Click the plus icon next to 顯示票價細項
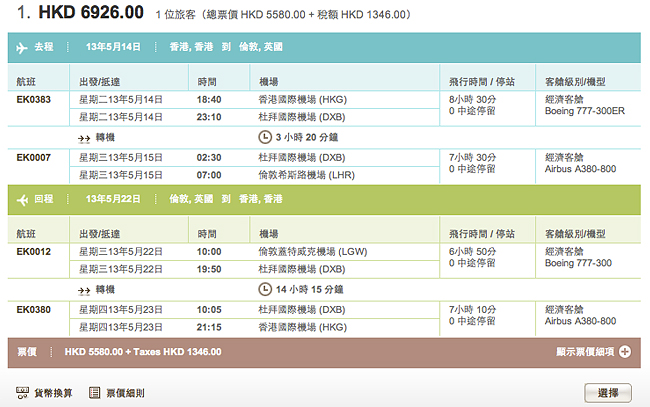 (x=625, y=352)
